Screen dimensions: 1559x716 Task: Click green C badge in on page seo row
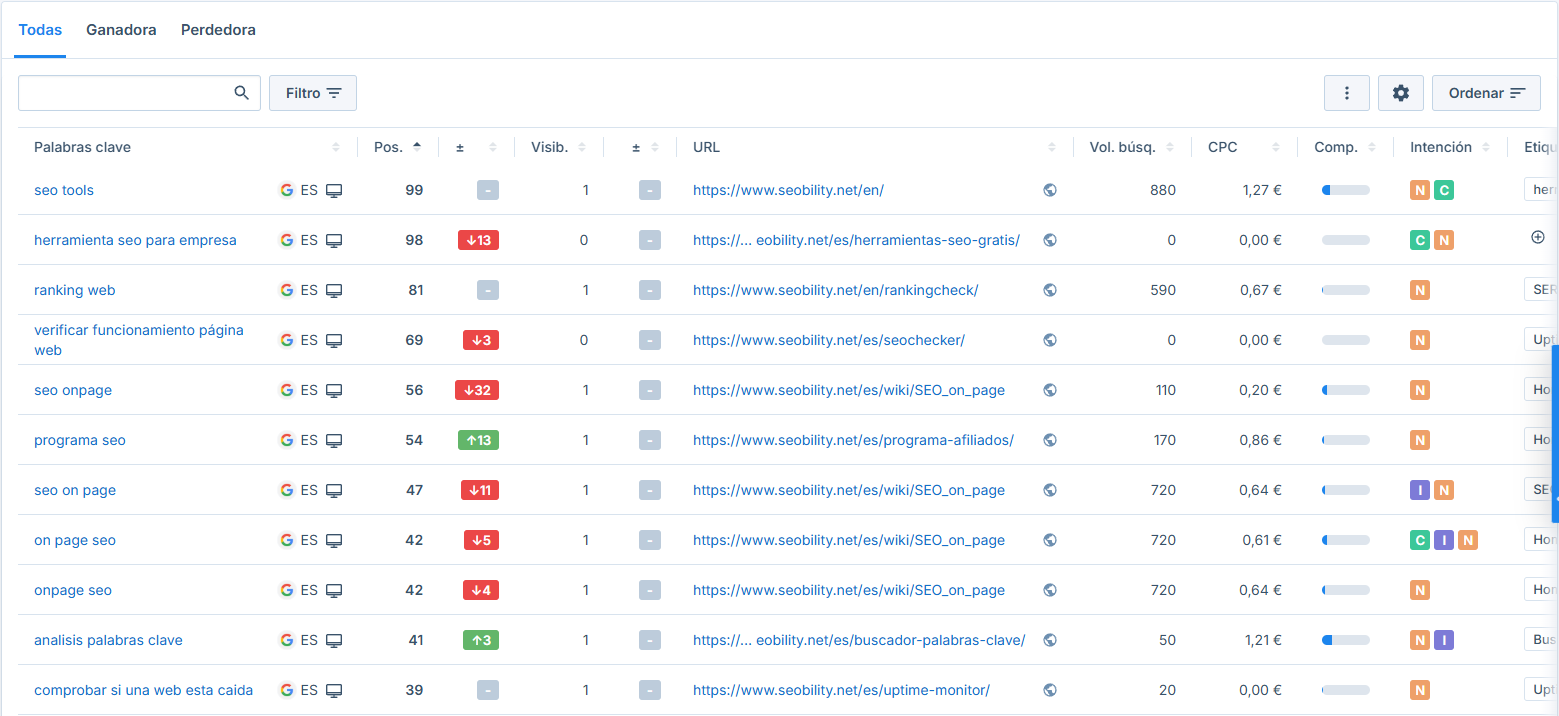[1419, 540]
